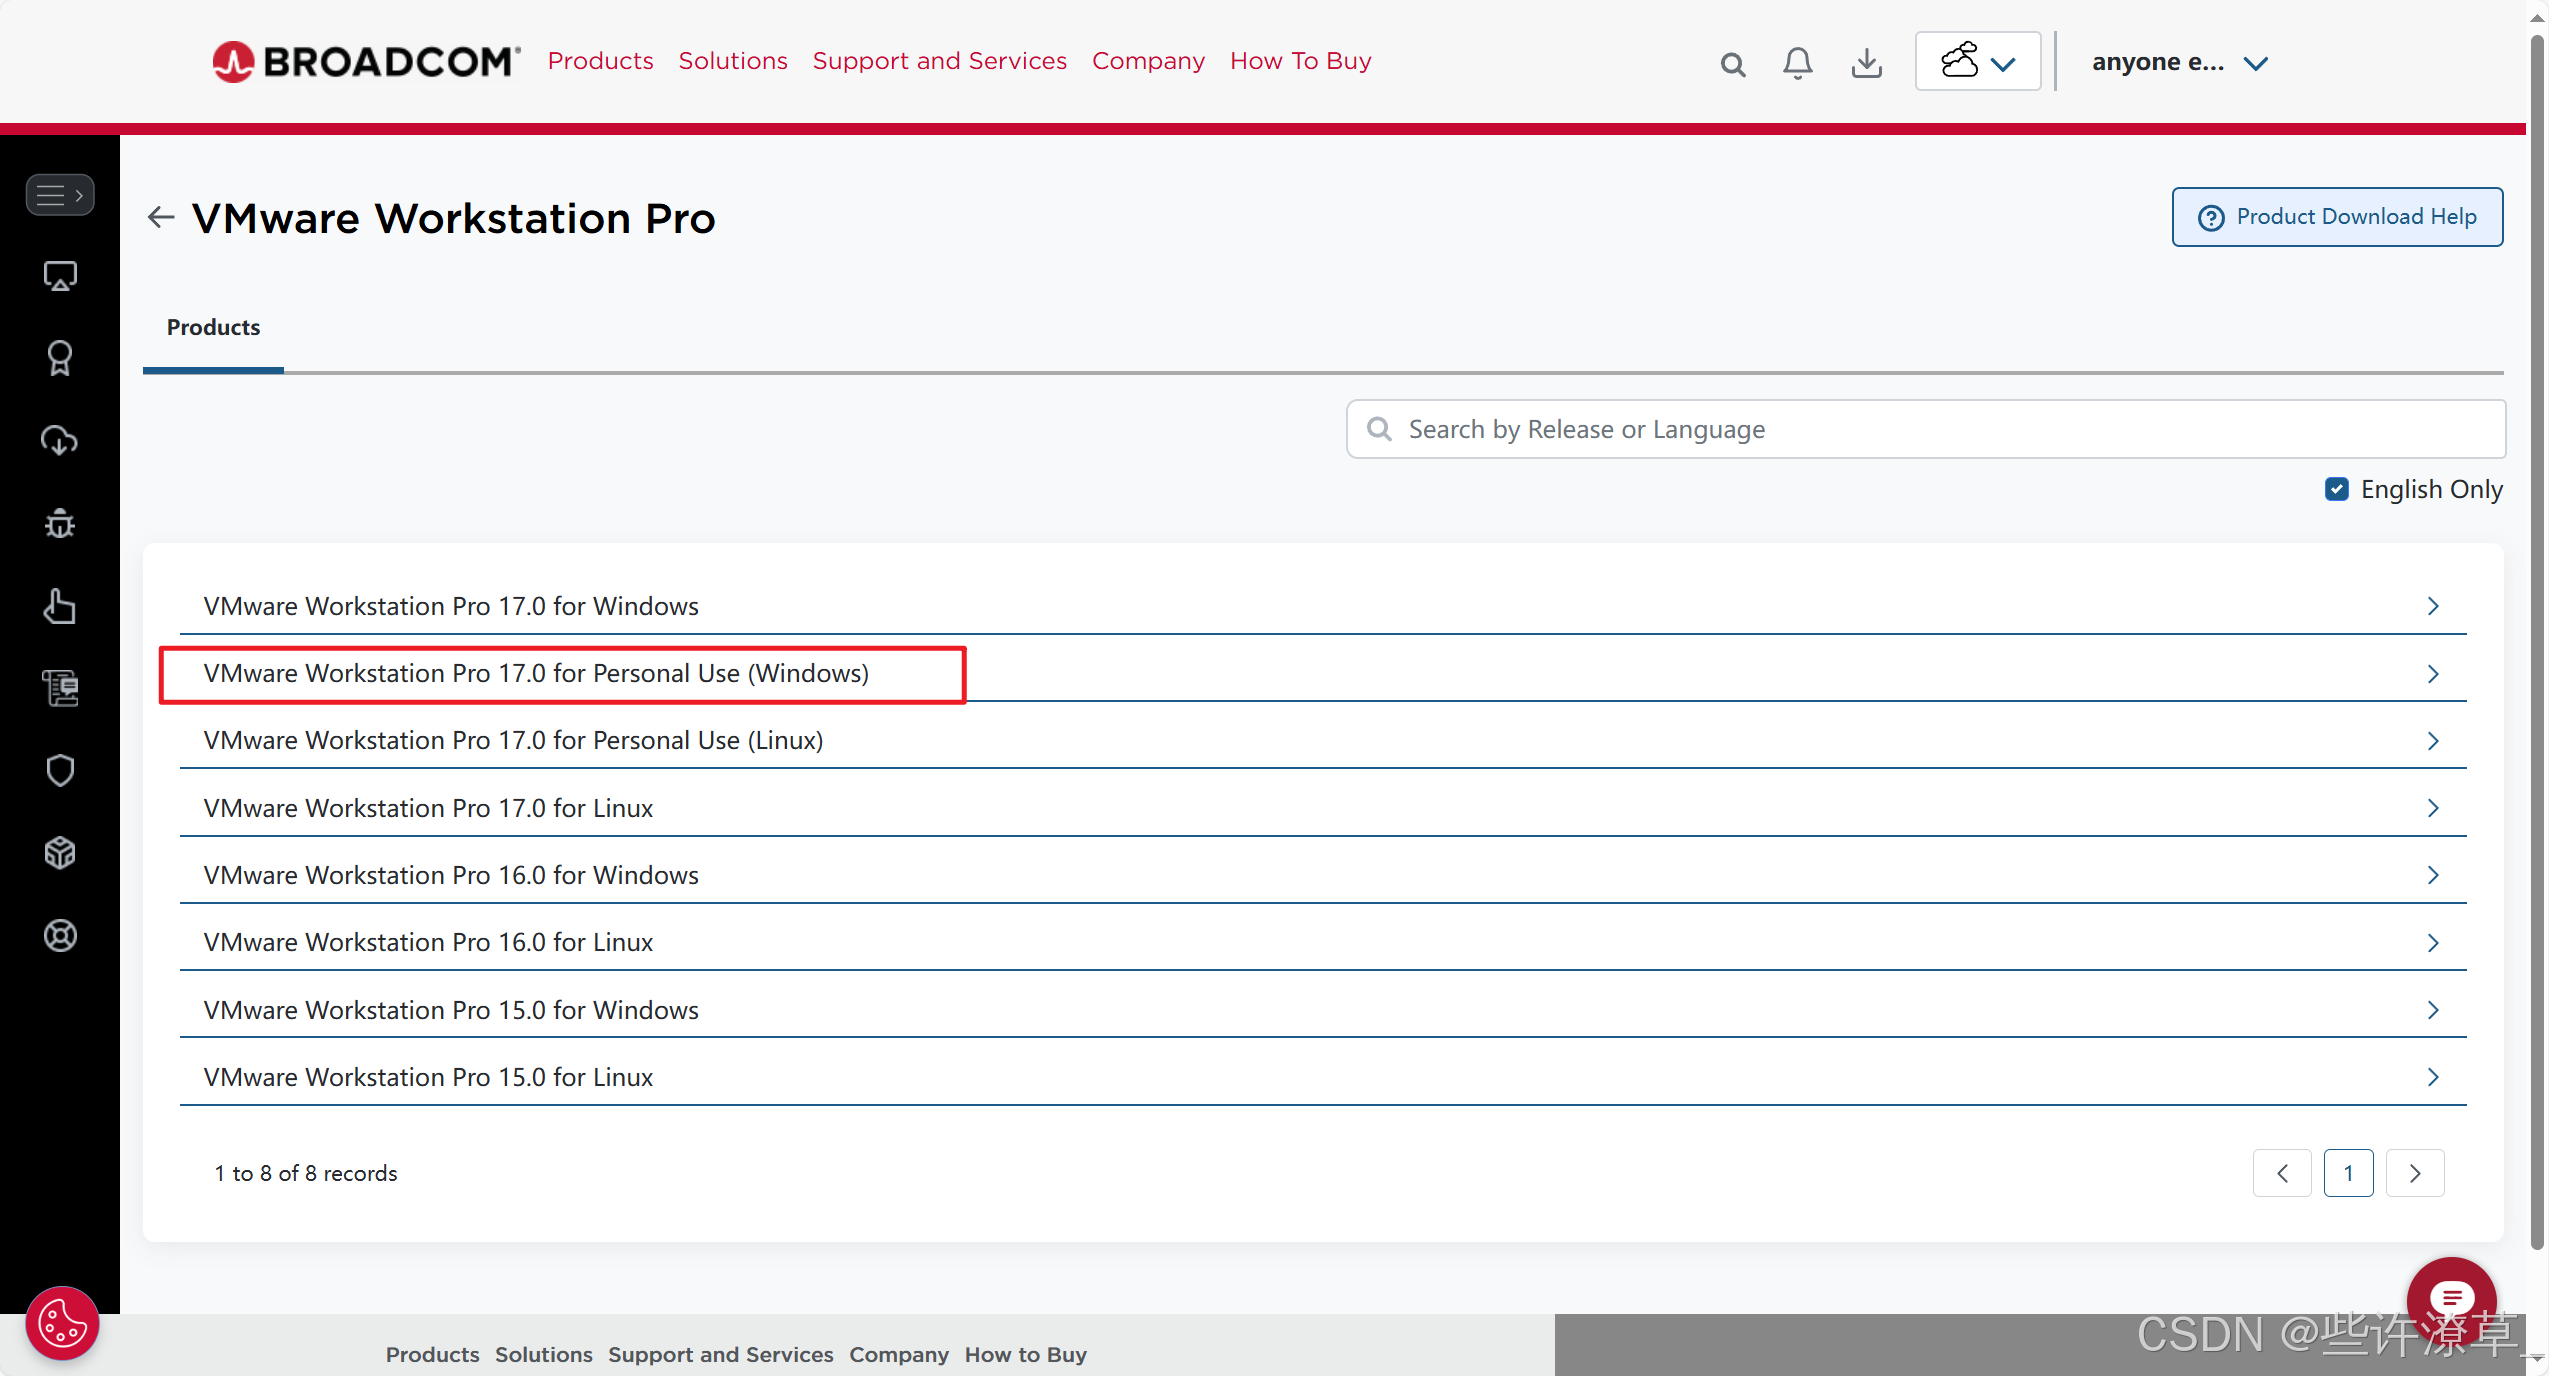This screenshot has width=2549, height=1376.
Task: Open the bug icon in sidebar
Action: tap(60, 523)
